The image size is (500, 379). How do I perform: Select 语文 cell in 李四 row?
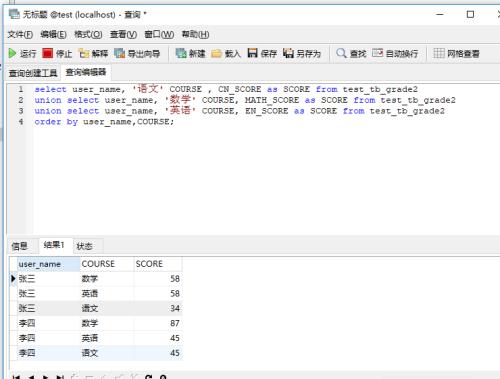tap(107, 353)
